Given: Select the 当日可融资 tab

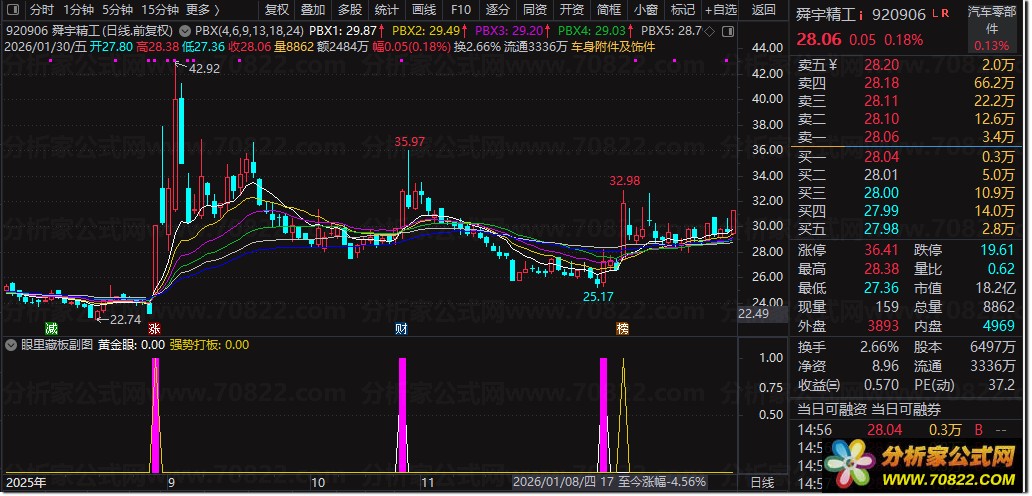Looking at the screenshot, I should pos(831,410).
